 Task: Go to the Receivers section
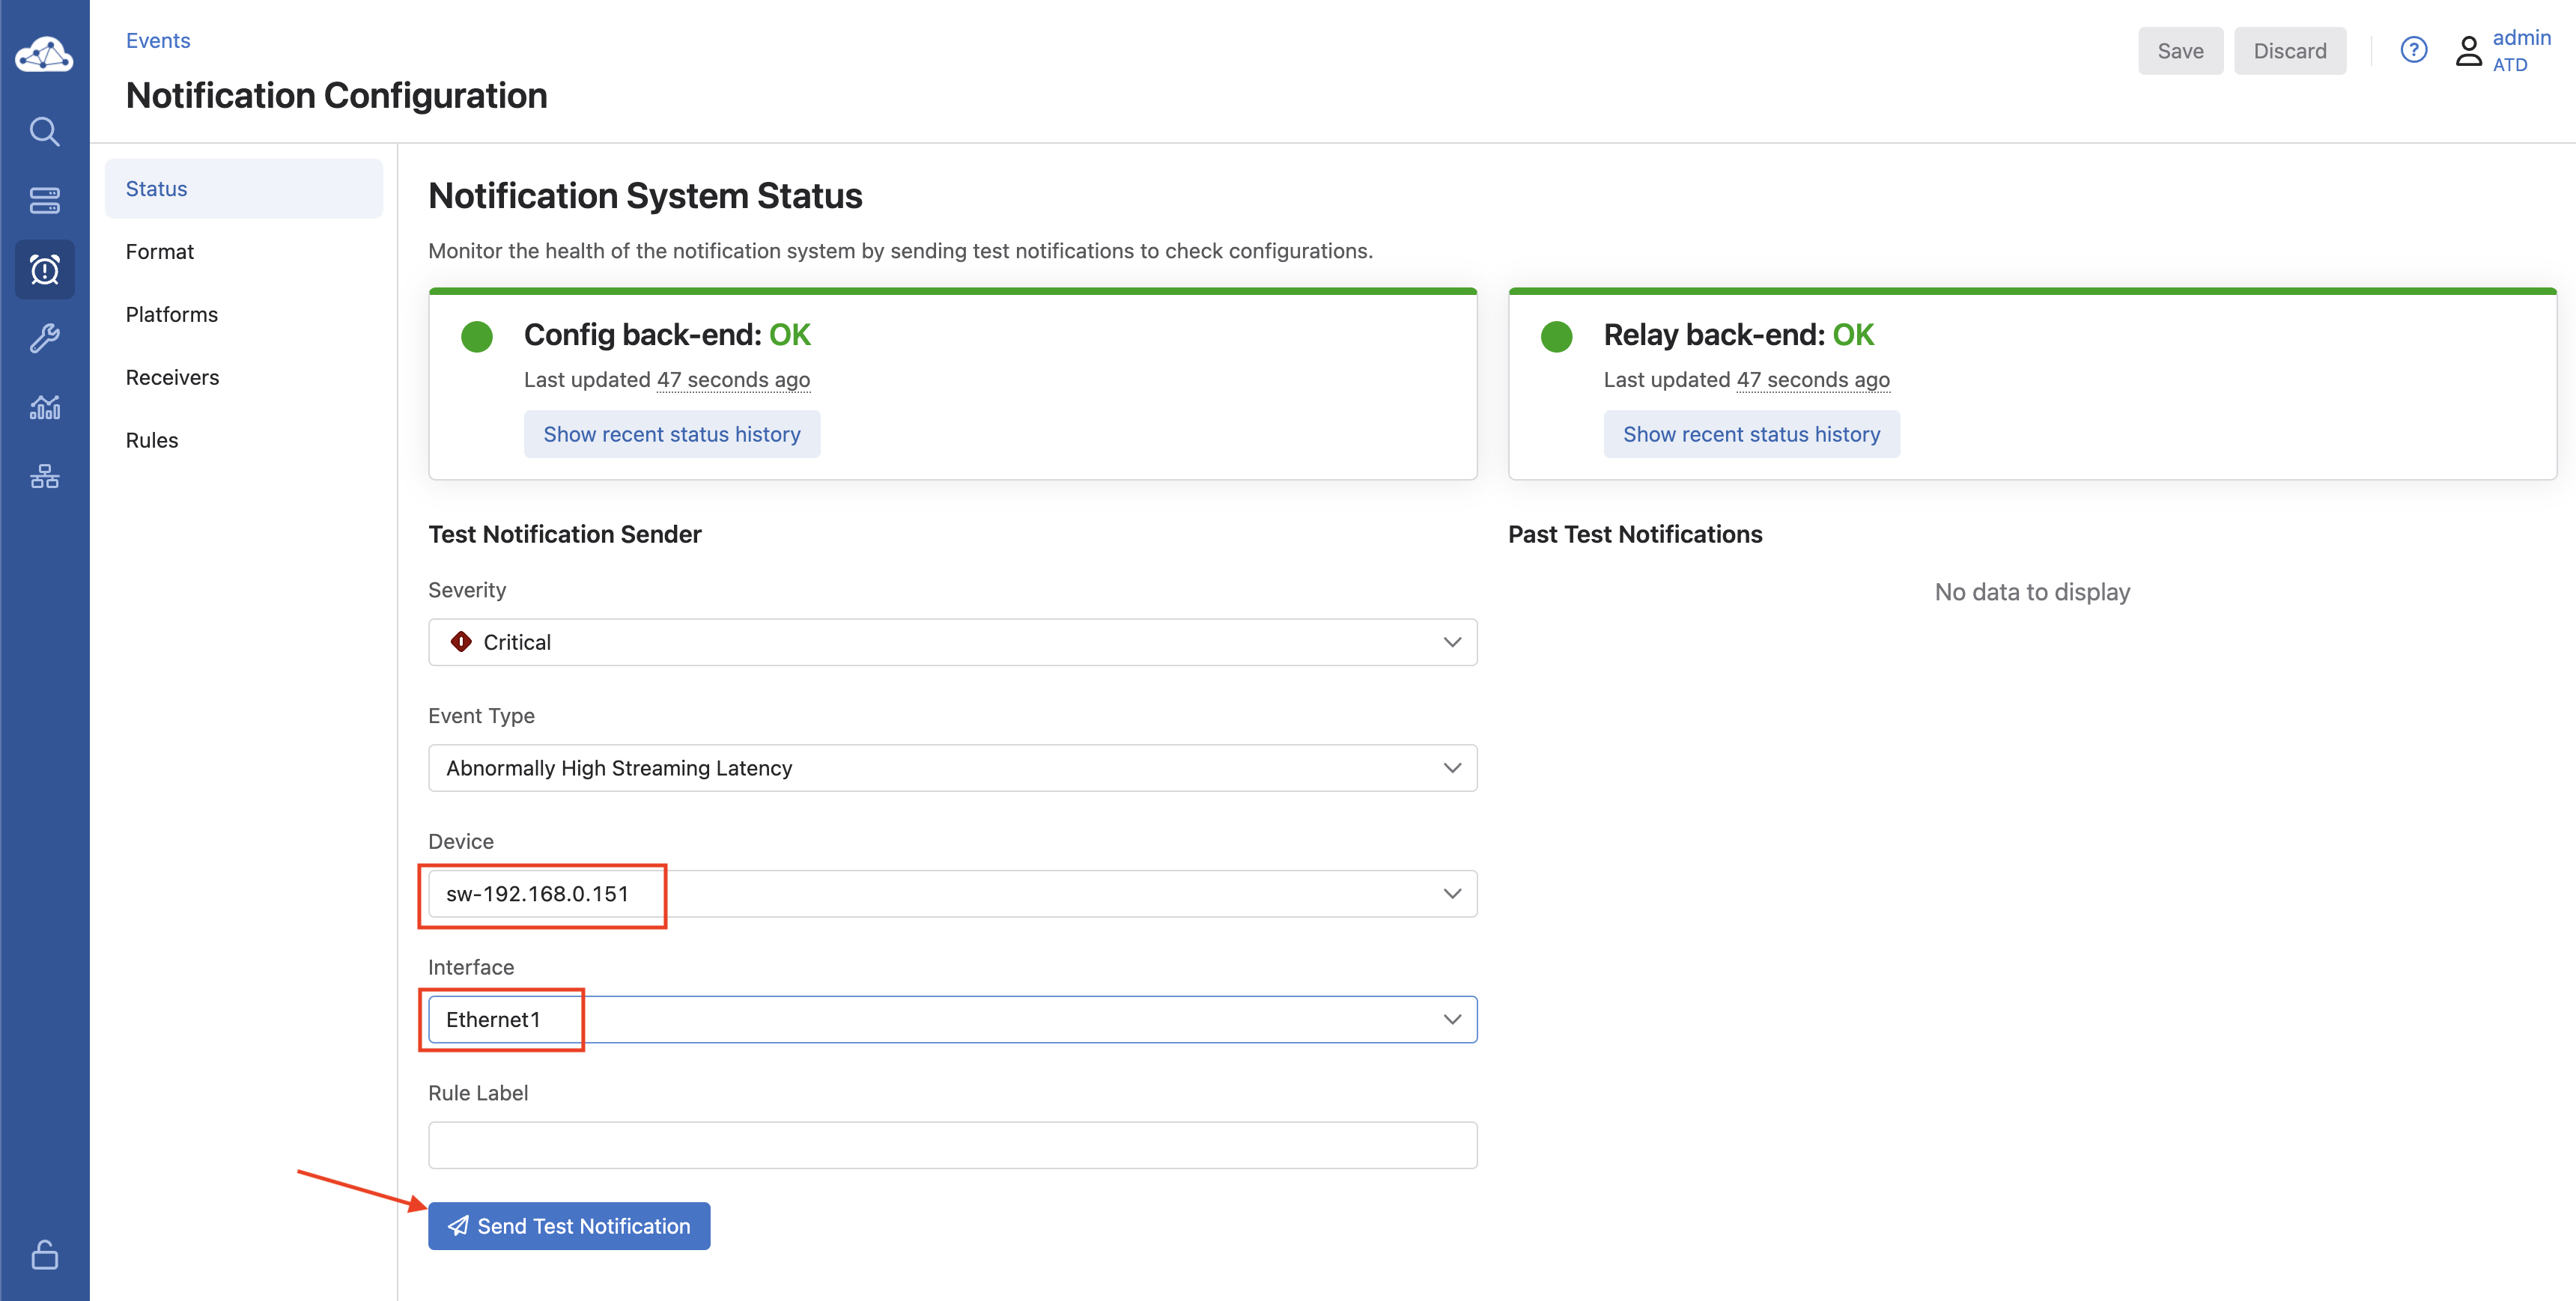[172, 377]
